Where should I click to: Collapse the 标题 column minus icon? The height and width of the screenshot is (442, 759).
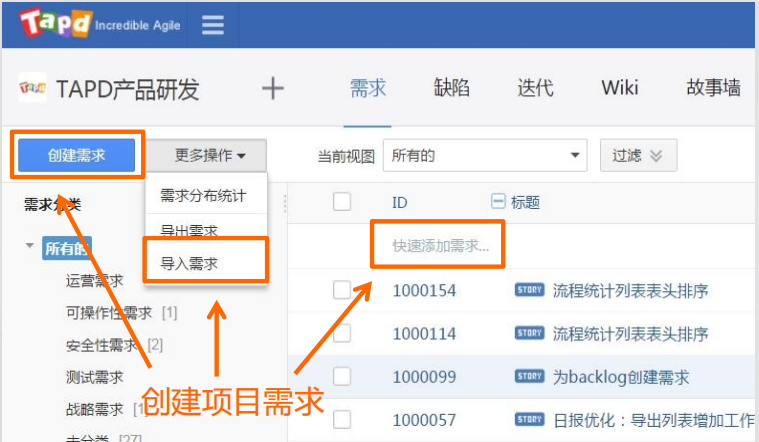pos(498,200)
